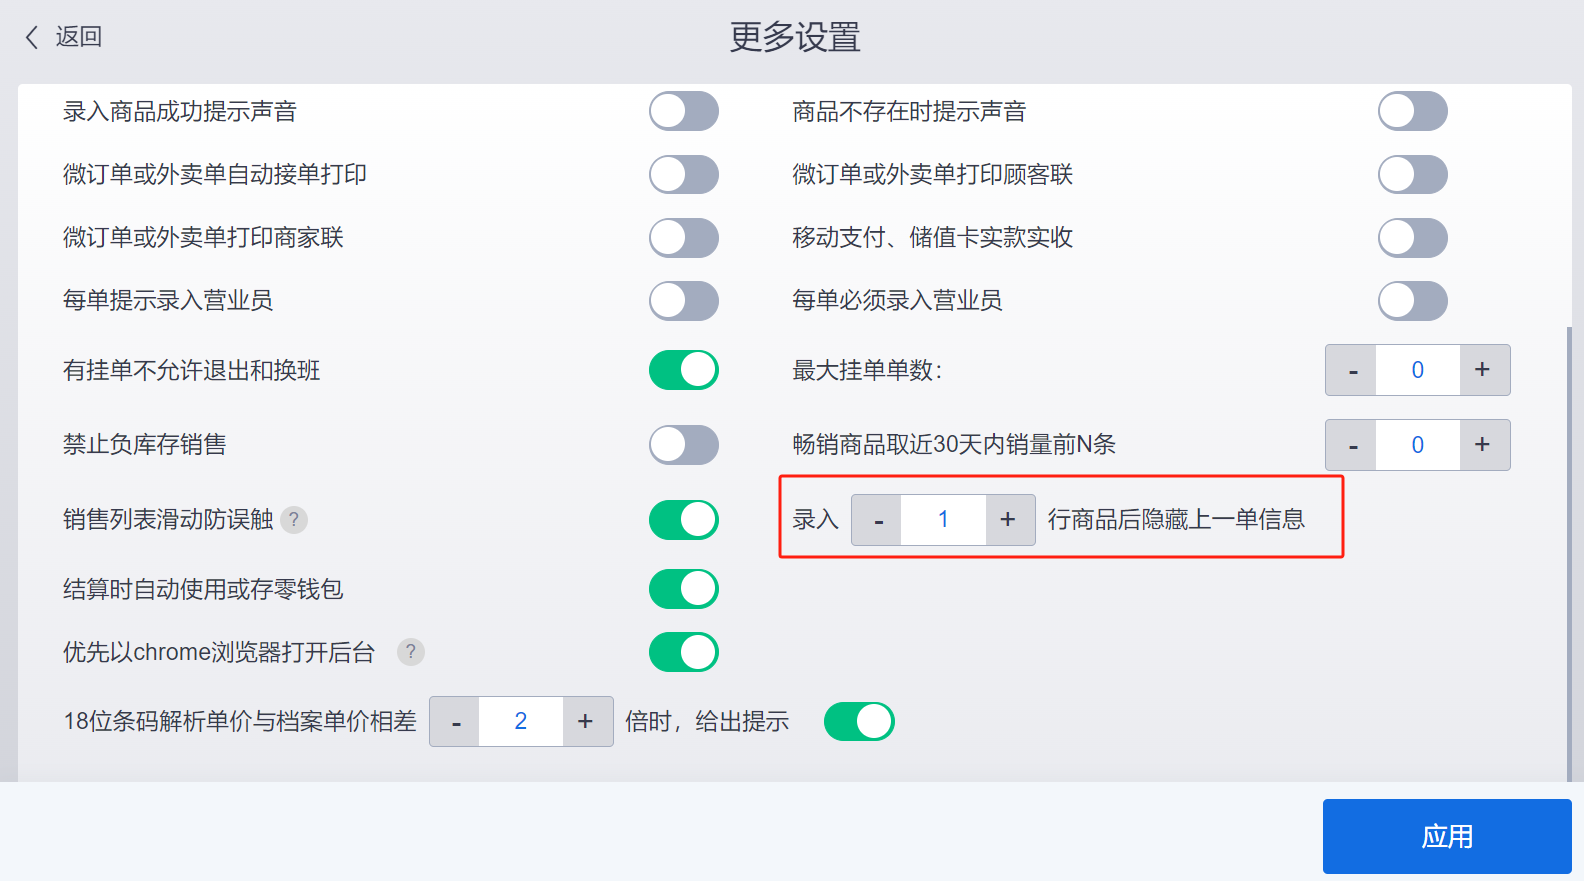Disable the 18位条码 给出提示 toggle

[859, 721]
